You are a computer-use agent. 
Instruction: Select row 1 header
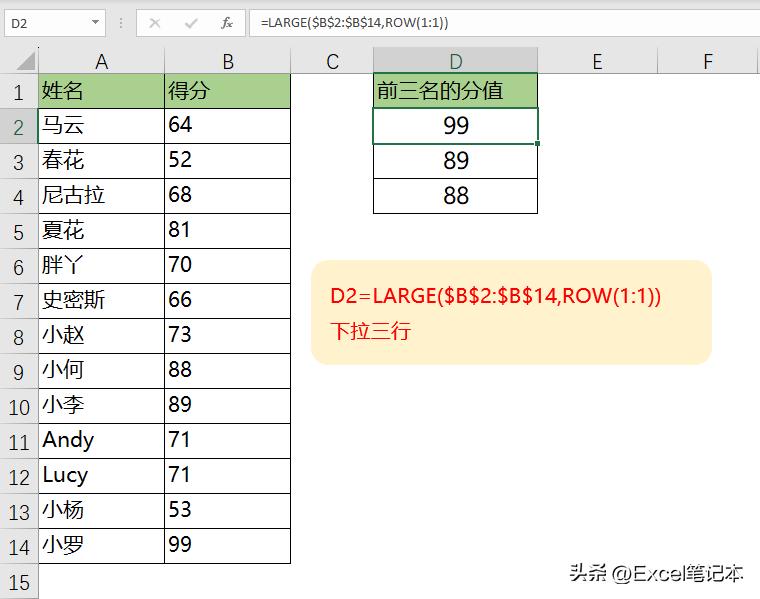coord(19,92)
